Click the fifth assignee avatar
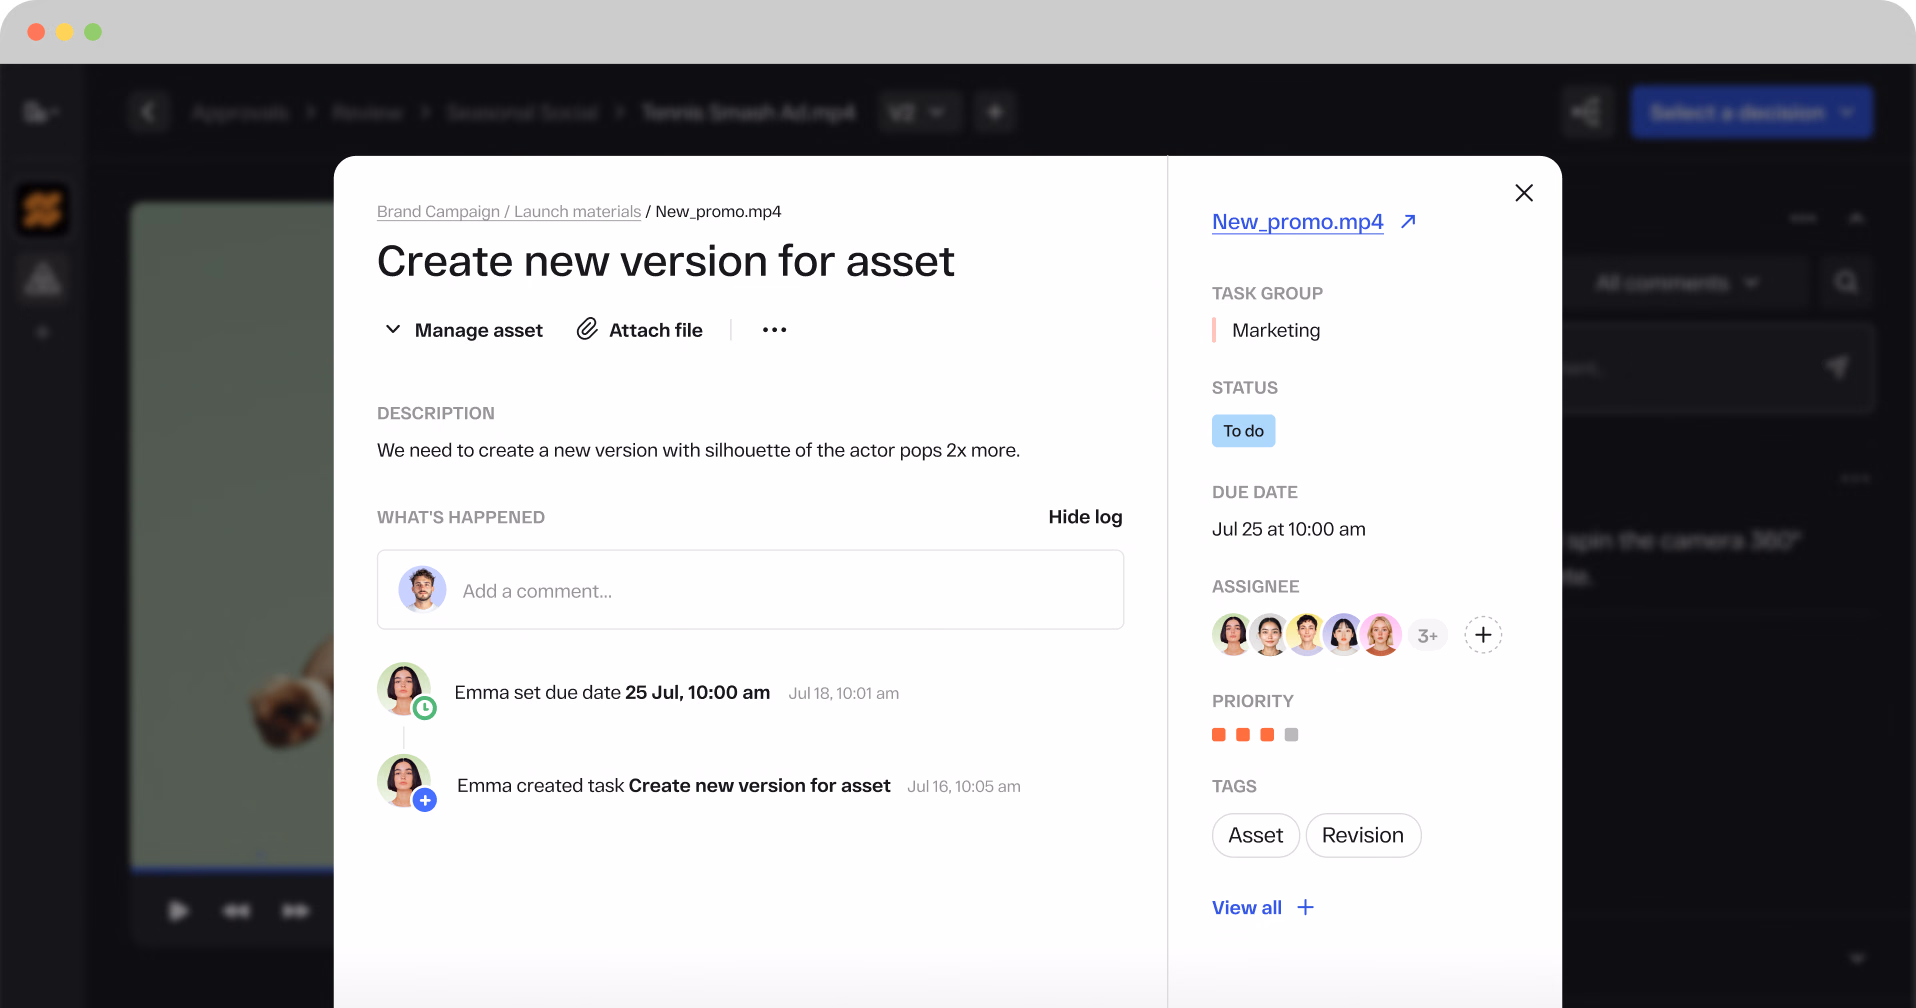1916x1008 pixels. point(1381,634)
